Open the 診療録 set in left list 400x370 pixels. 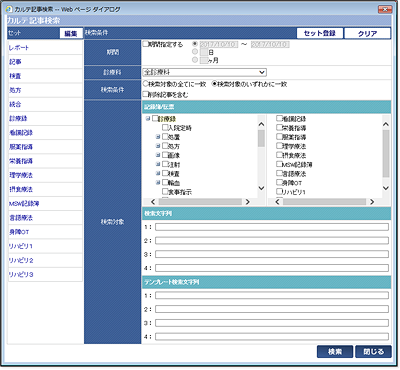pyautogui.click(x=45, y=118)
